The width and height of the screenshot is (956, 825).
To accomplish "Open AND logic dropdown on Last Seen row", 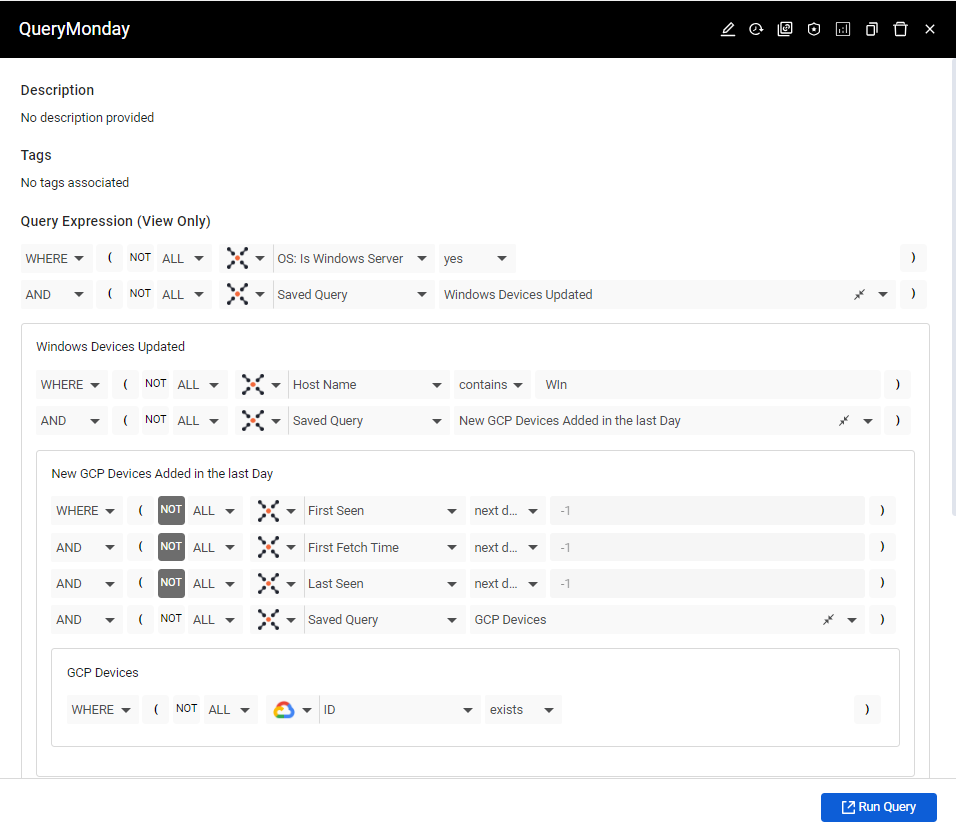I will pyautogui.click(x=87, y=584).
